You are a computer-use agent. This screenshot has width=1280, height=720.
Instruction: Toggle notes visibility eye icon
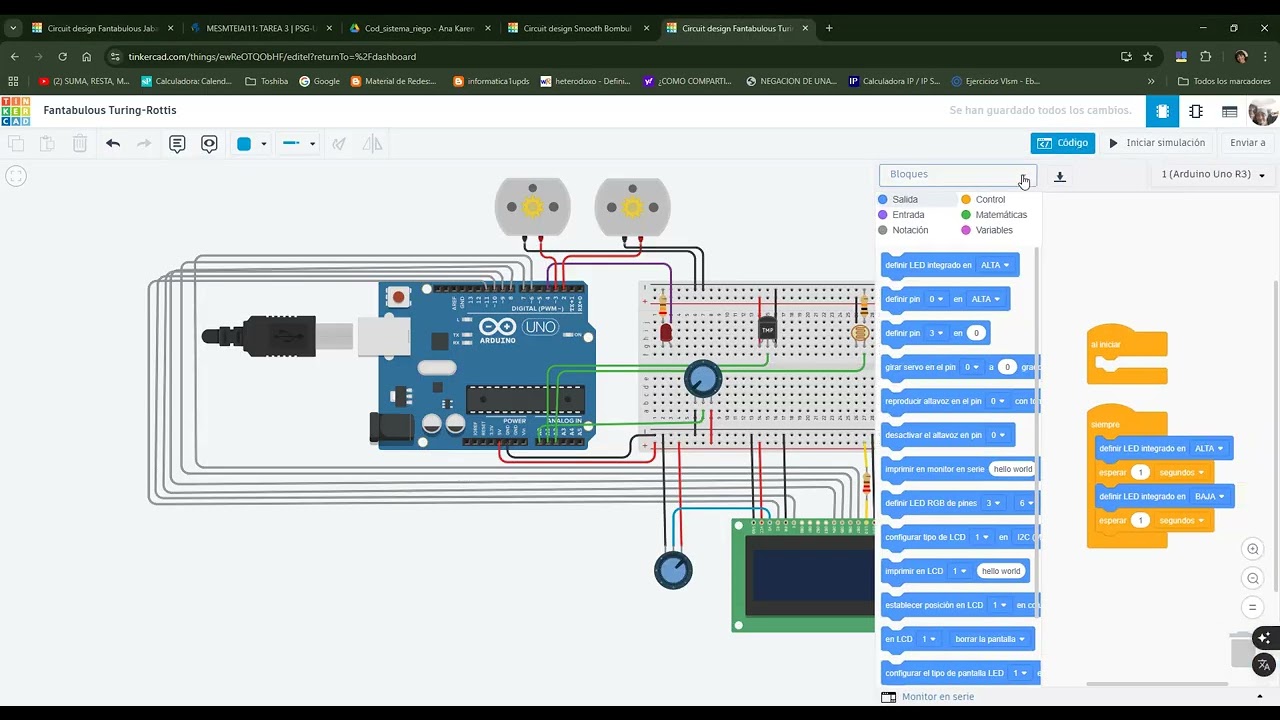pyautogui.click(x=209, y=144)
